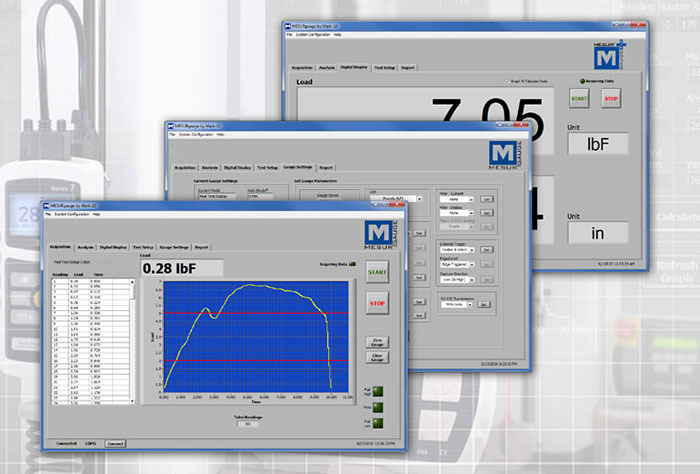Click Report tab in the Gauge Settings window
700x474 pixels.
click(326, 167)
